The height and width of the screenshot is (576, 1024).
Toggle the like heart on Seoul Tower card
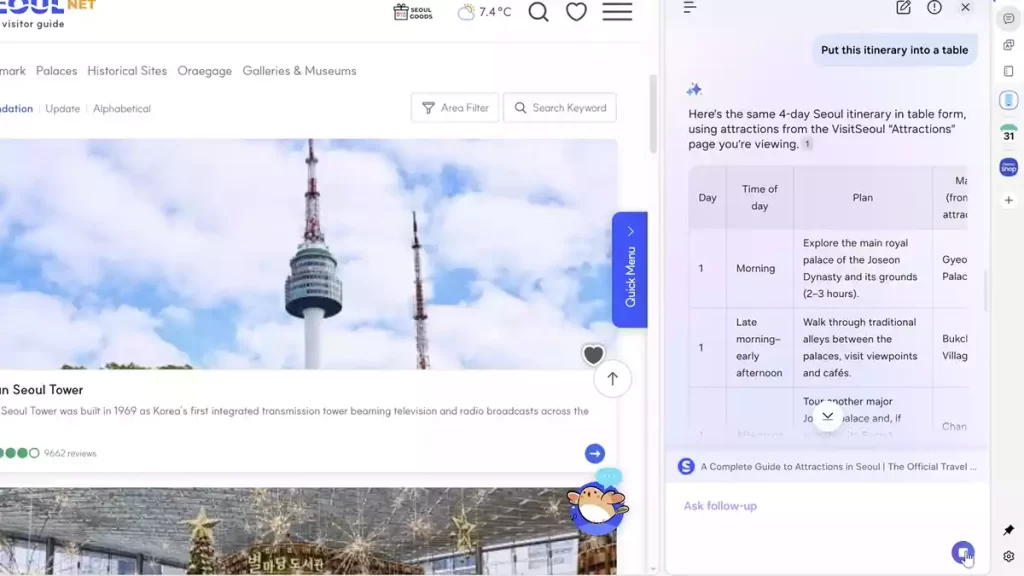593,355
